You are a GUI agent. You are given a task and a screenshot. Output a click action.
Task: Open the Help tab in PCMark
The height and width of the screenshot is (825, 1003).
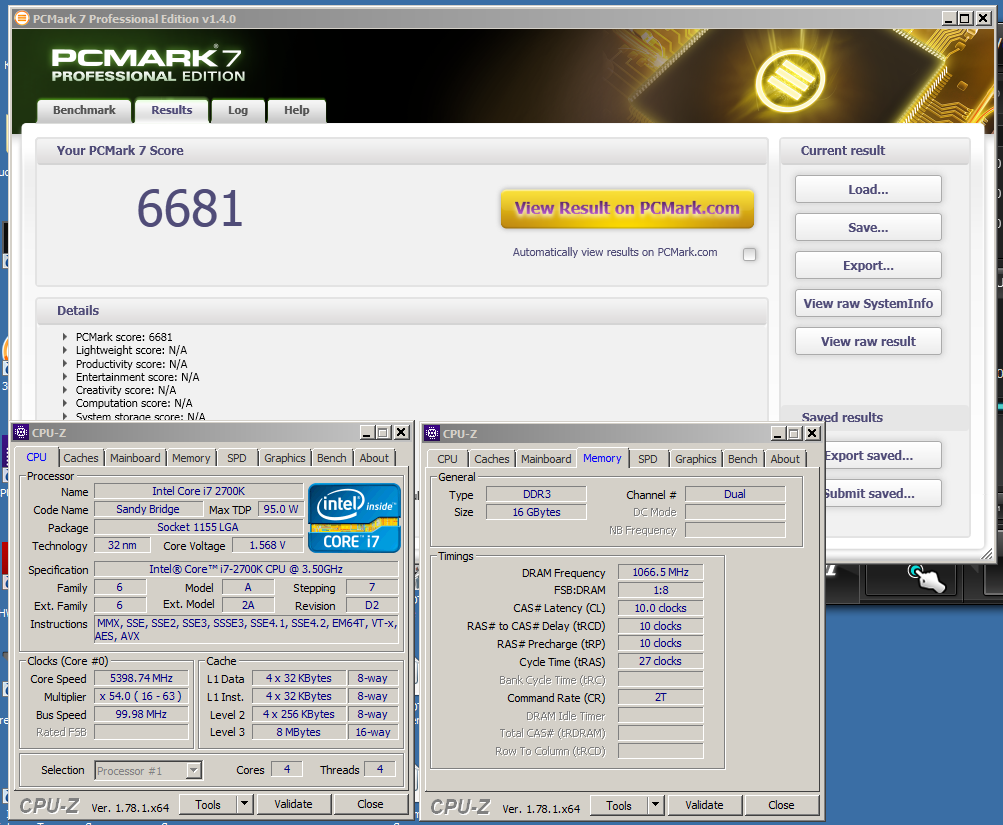297,110
